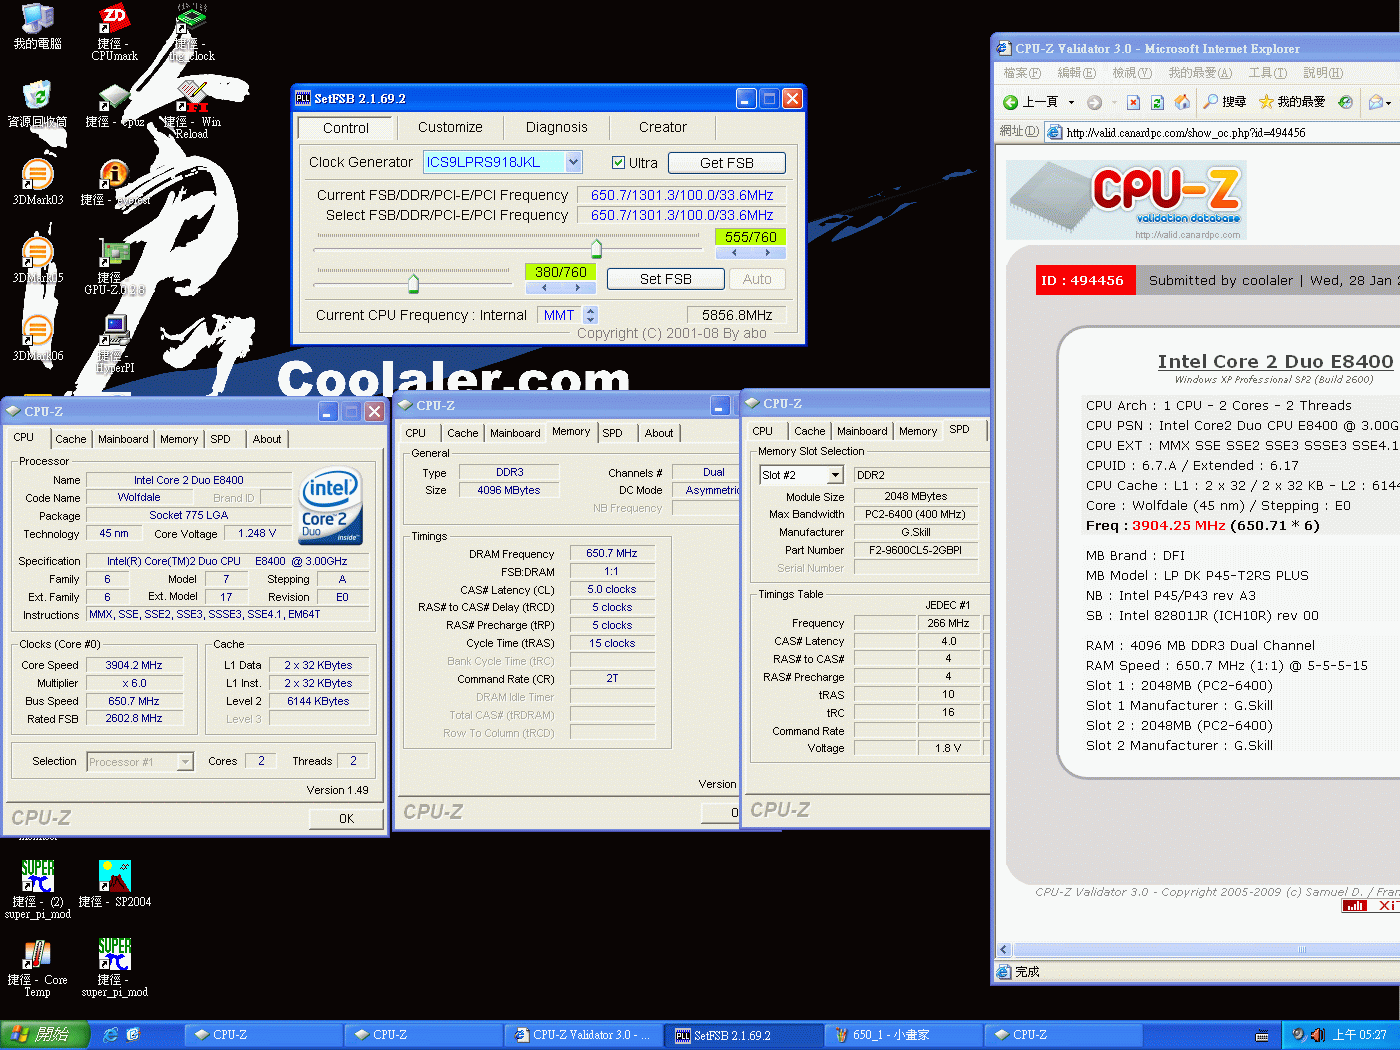Click the IE address bar URL
1400x1050 pixels.
pyautogui.click(x=1186, y=132)
